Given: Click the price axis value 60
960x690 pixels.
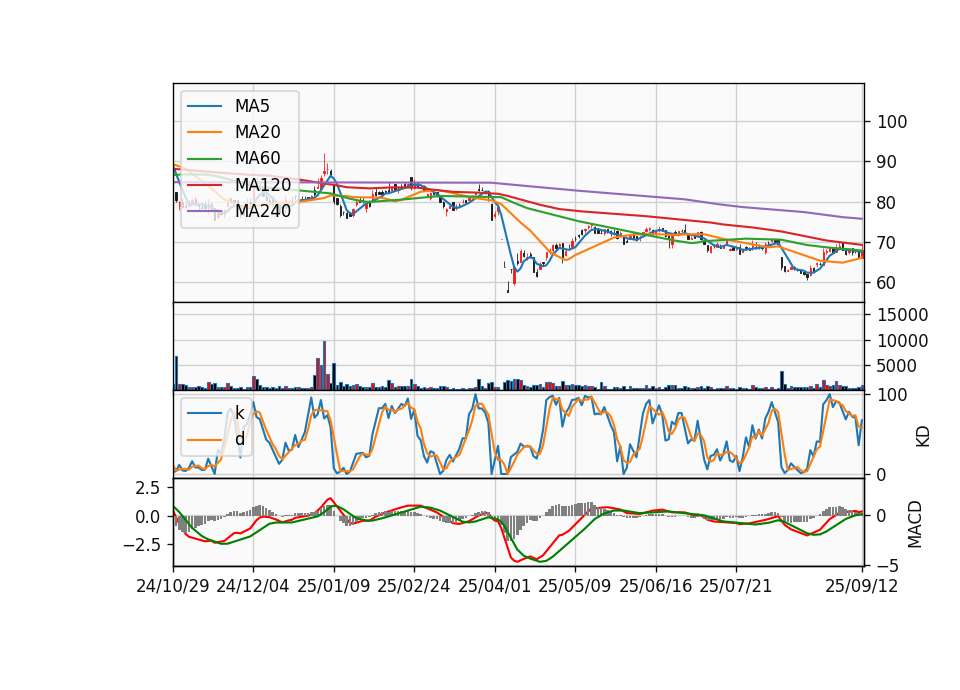Looking at the screenshot, I should [887, 283].
